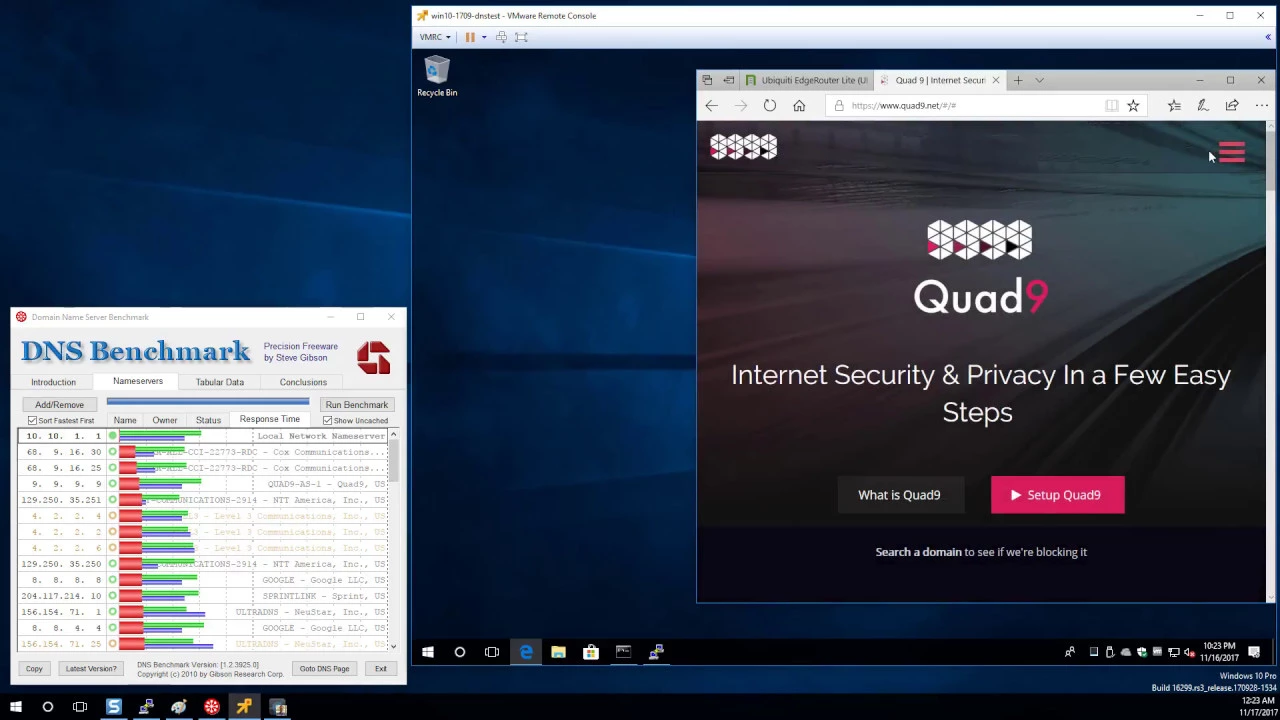
Task: Enter full screen in VMware Remote Console
Action: pyautogui.click(x=521, y=37)
